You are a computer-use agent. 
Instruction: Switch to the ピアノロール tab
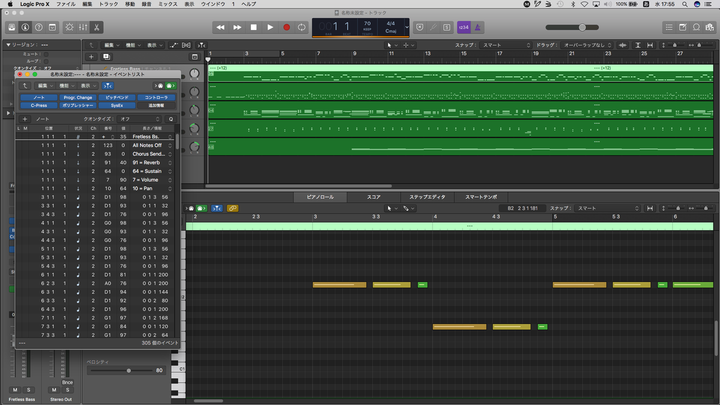[320, 197]
